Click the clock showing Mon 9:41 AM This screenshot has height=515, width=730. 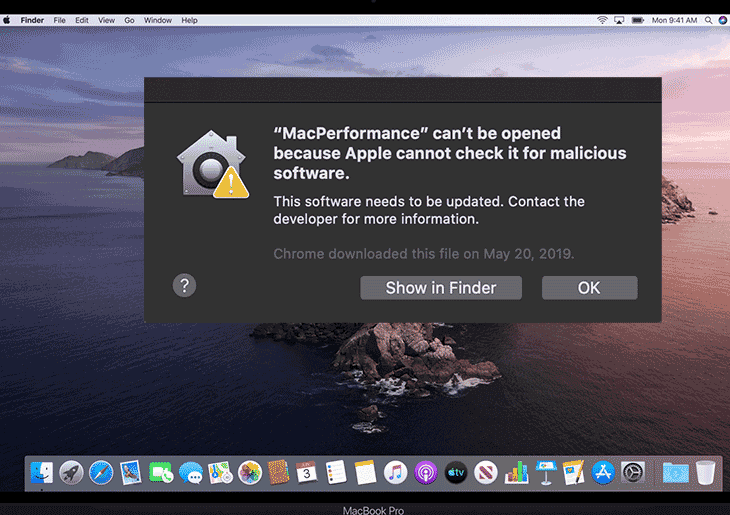[x=674, y=20]
